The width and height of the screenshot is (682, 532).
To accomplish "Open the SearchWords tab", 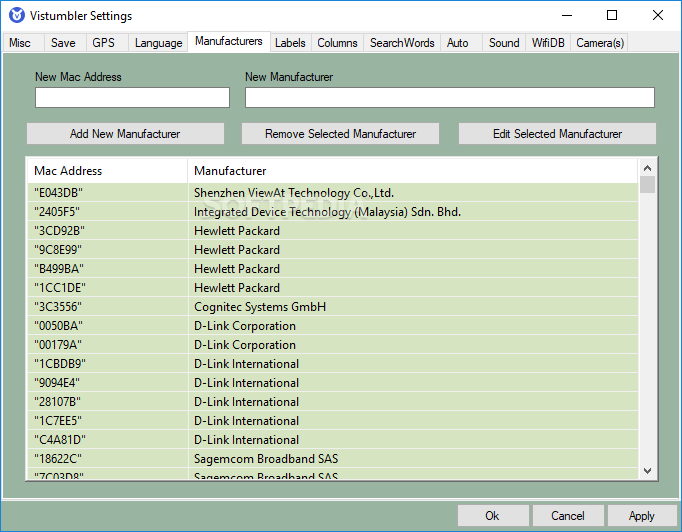I will [402, 43].
